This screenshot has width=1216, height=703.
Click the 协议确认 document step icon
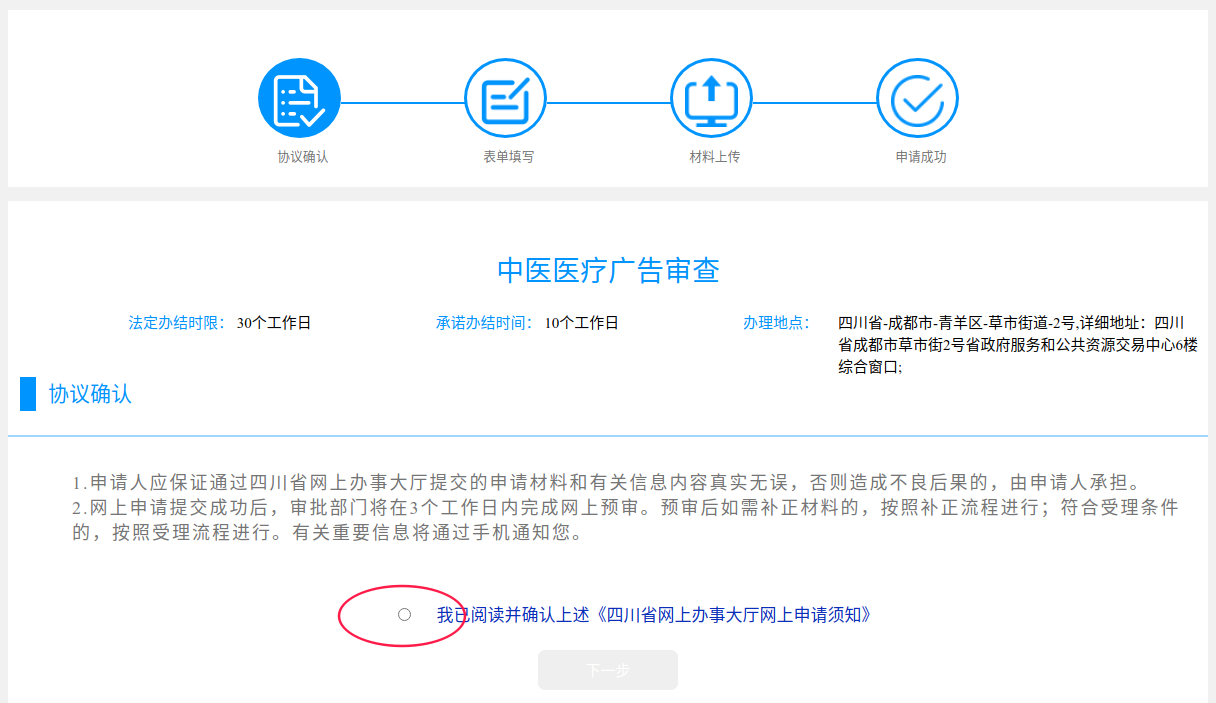point(299,98)
